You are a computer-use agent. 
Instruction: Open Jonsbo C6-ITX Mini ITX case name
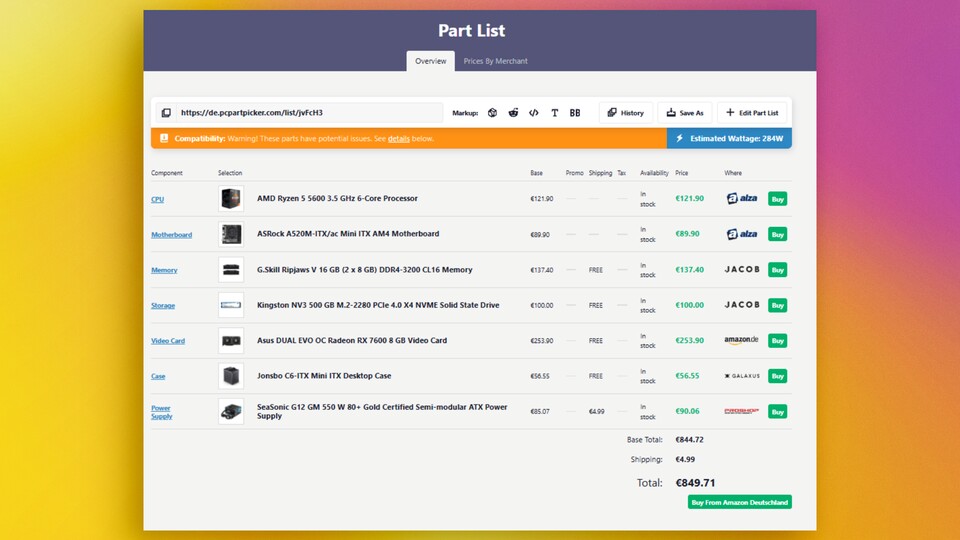pyautogui.click(x=324, y=376)
